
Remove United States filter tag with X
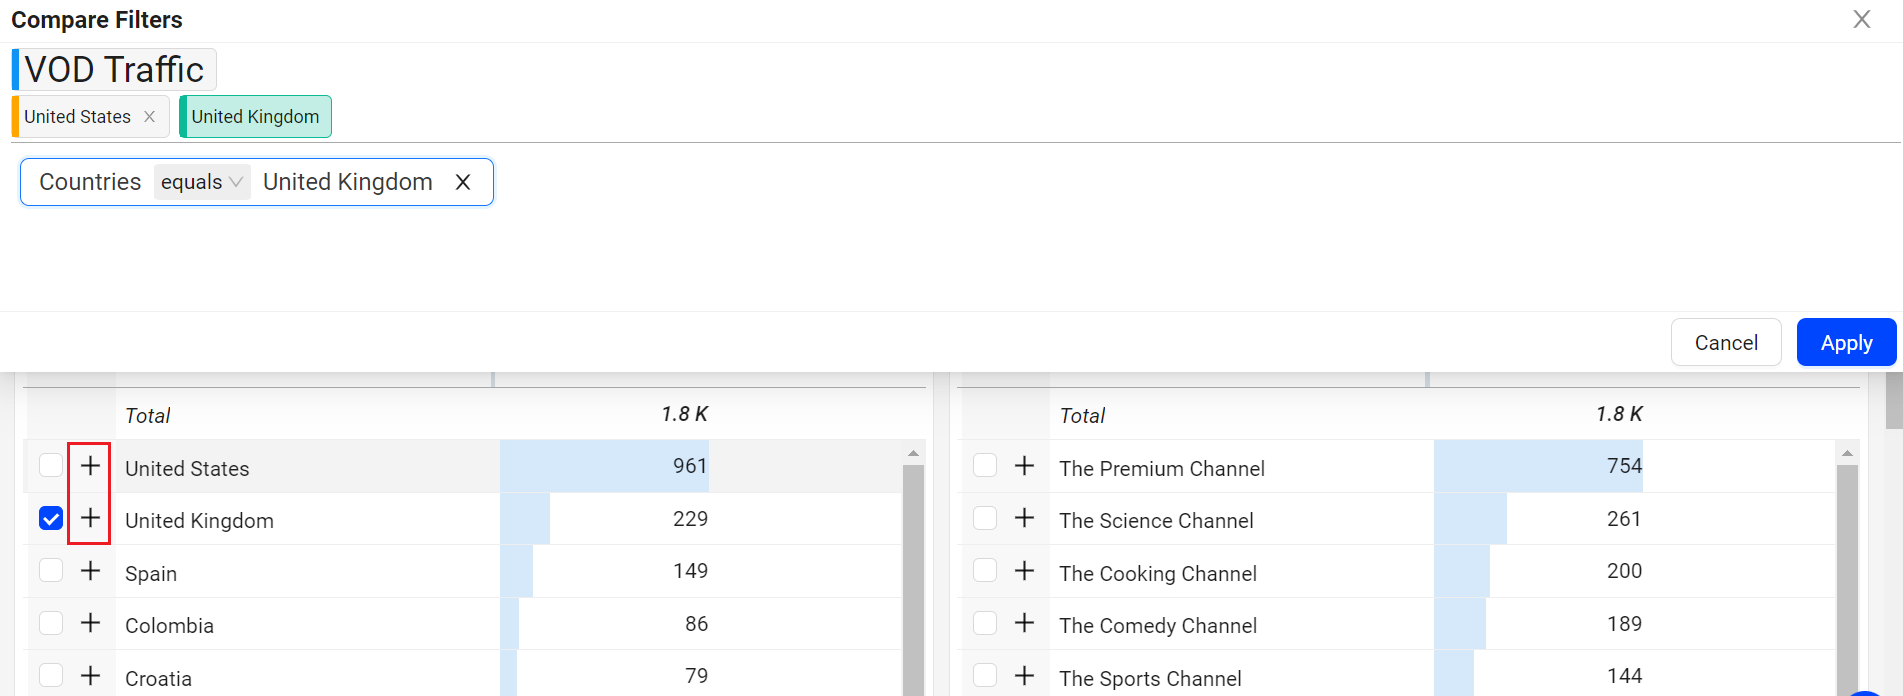coord(149,117)
